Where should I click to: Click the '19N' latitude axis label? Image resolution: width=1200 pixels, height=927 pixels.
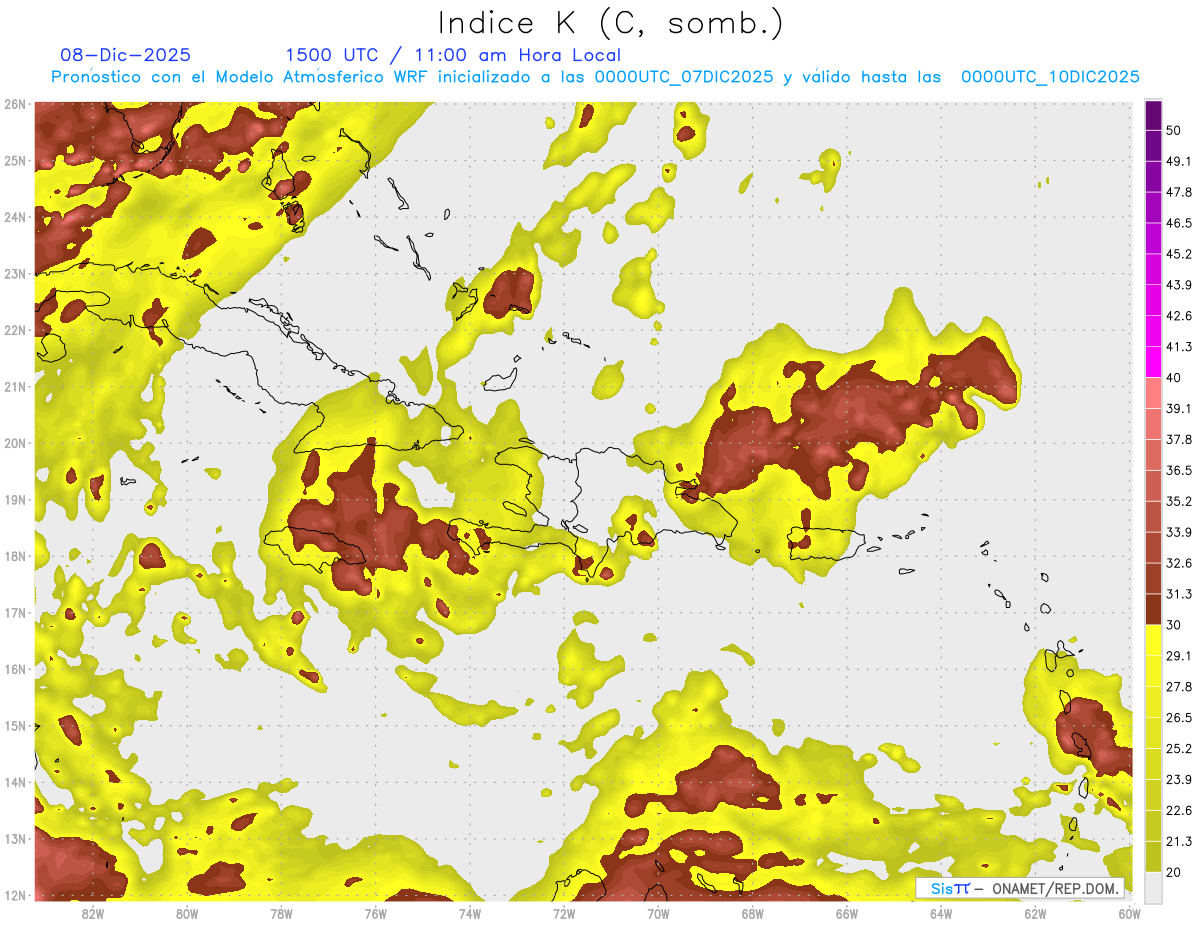14,500
